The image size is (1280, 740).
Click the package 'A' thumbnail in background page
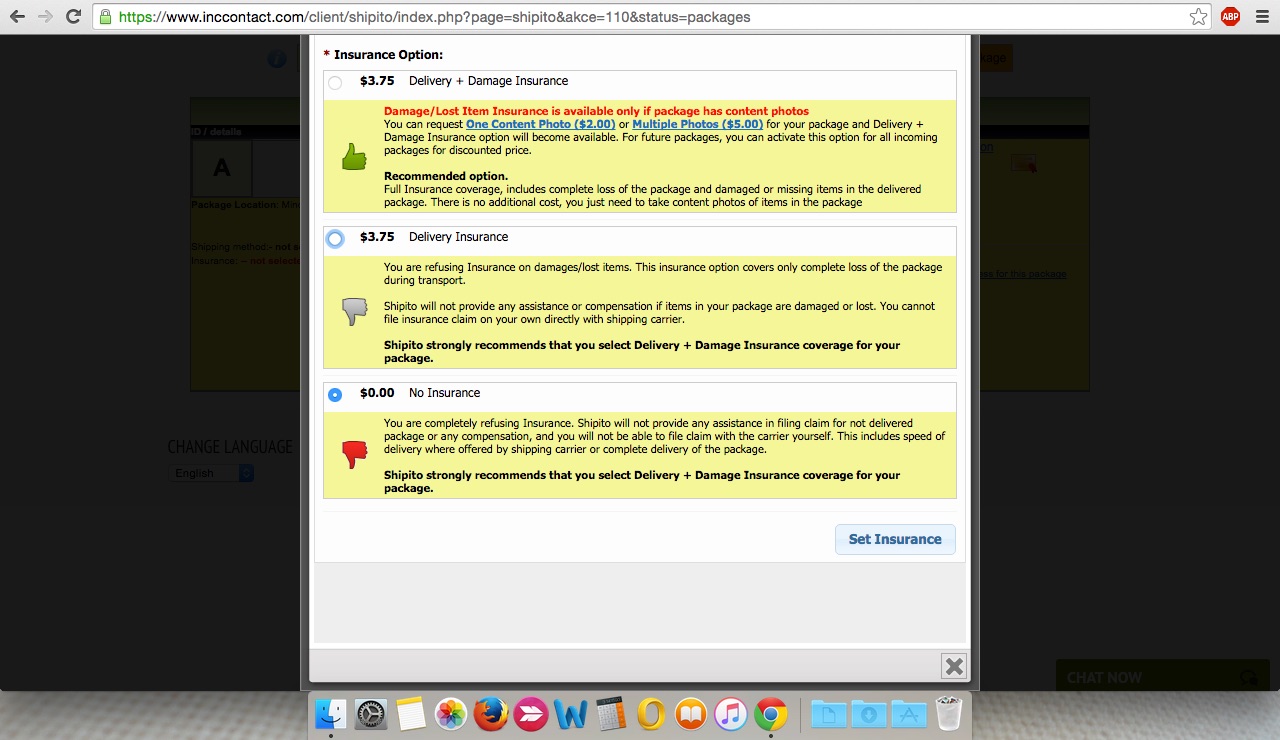(221, 168)
